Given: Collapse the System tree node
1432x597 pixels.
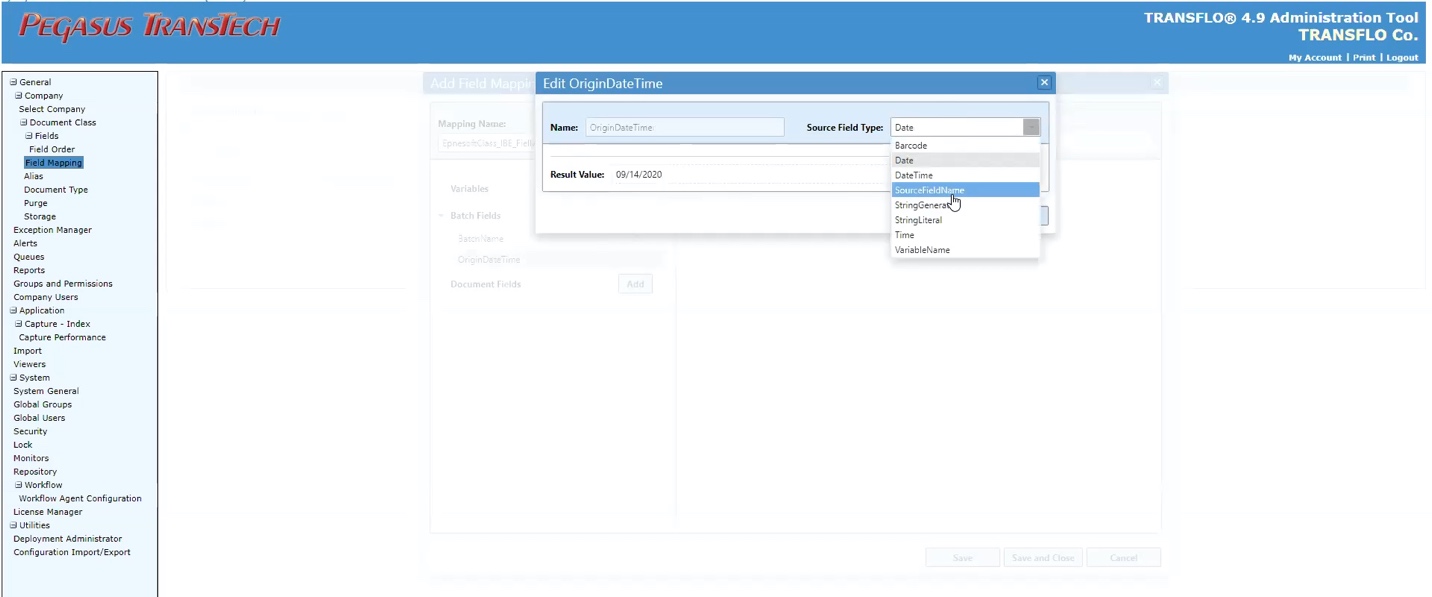Looking at the screenshot, I should point(13,378).
